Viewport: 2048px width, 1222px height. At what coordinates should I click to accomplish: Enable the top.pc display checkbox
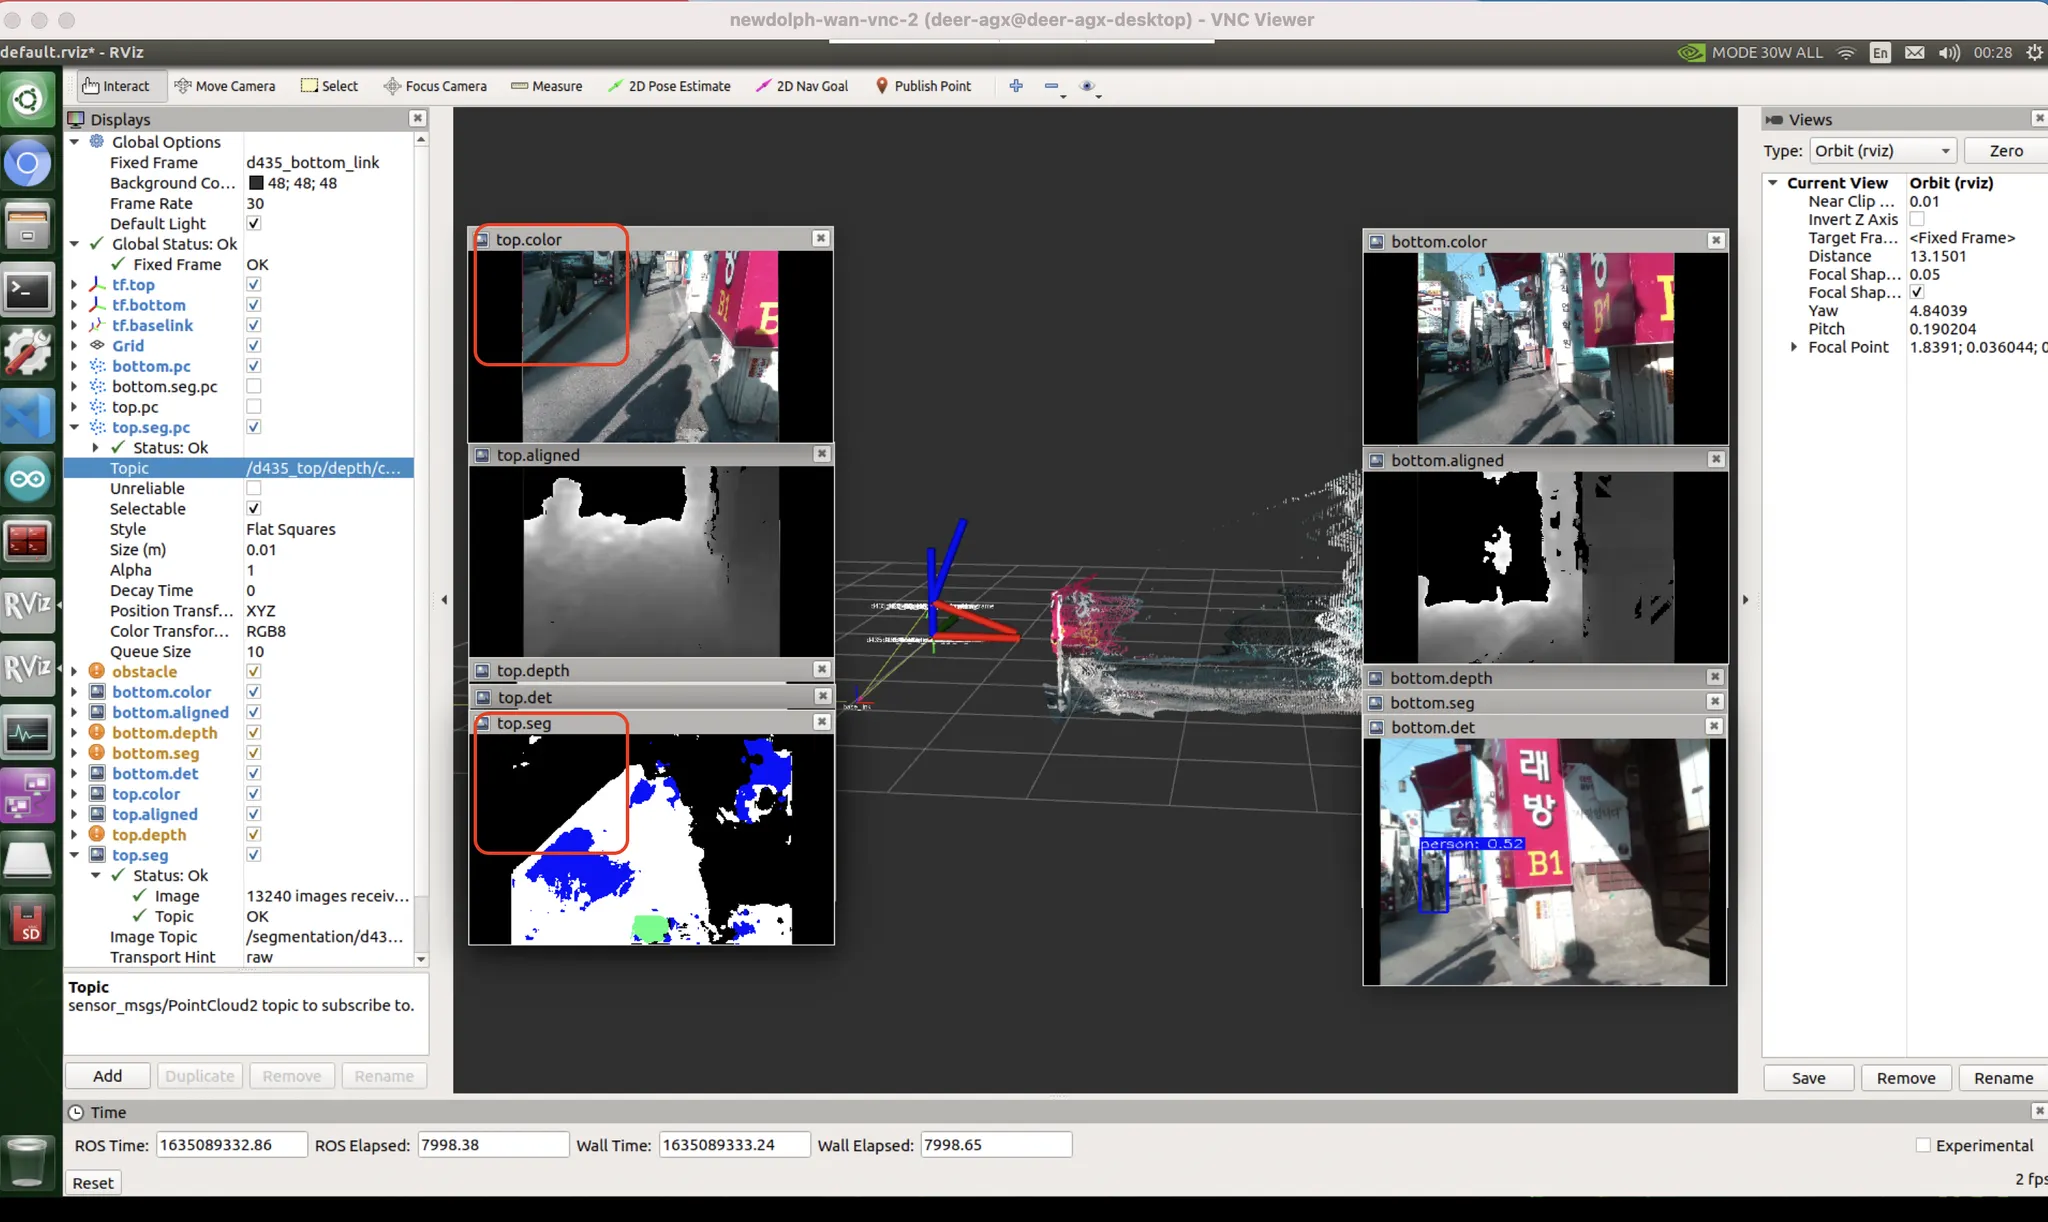point(254,407)
